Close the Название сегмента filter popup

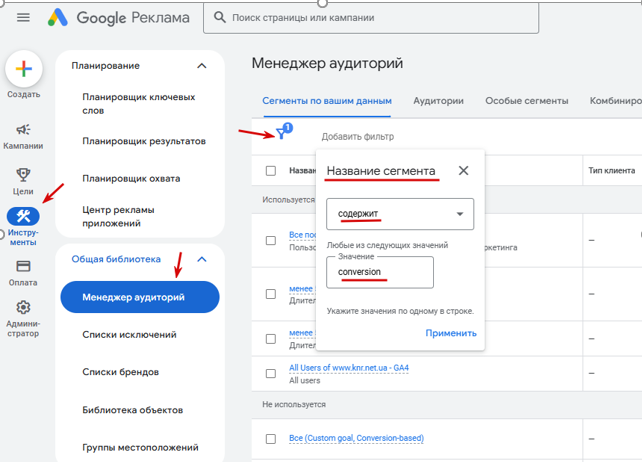(x=463, y=170)
